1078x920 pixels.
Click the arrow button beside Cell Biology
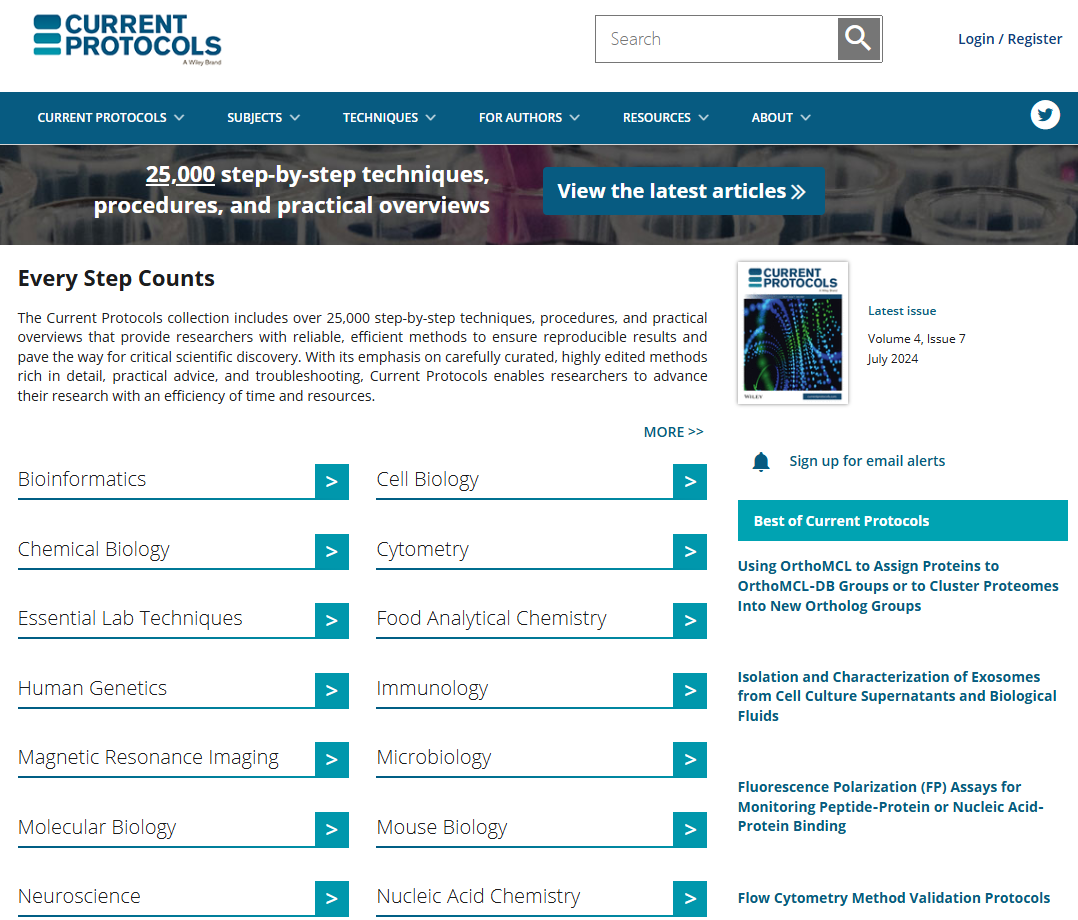tap(690, 481)
